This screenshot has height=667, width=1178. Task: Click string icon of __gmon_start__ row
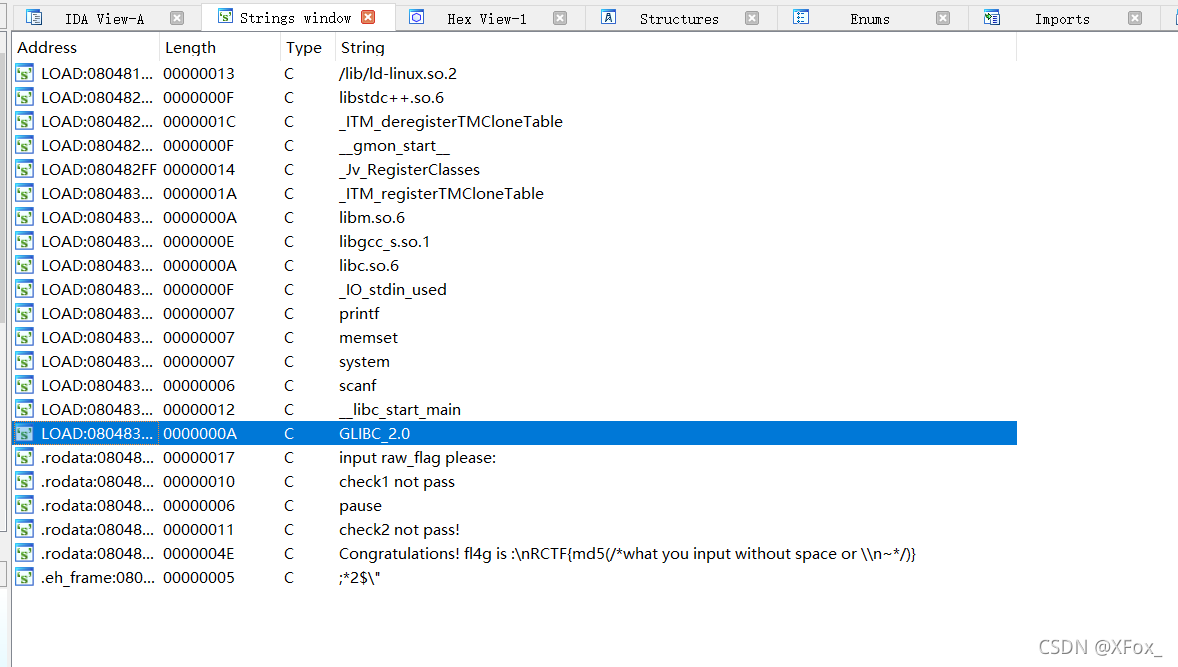25,146
